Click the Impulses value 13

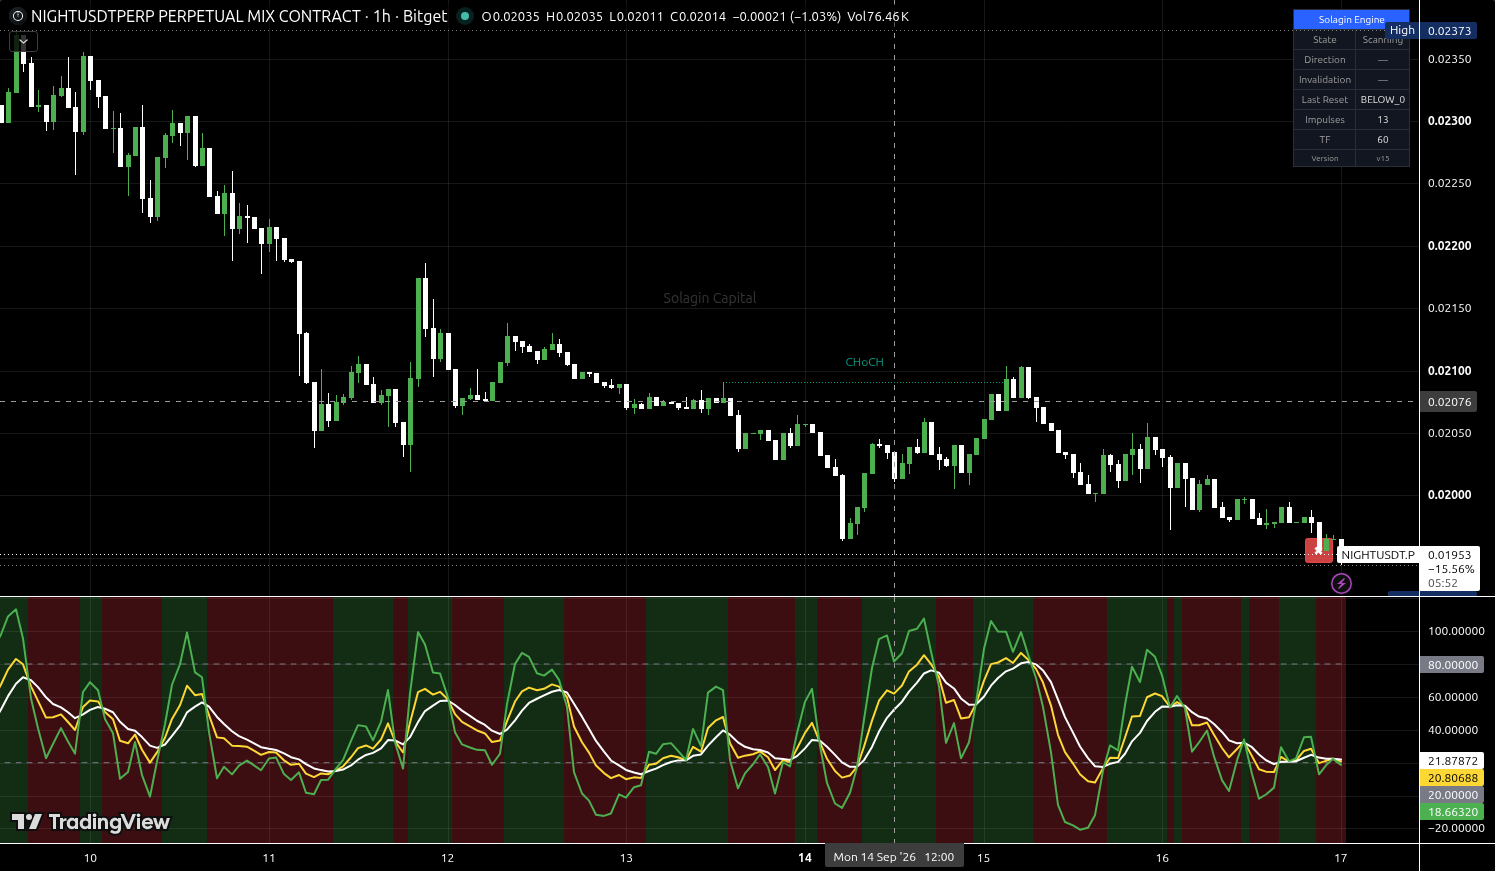tap(1382, 120)
